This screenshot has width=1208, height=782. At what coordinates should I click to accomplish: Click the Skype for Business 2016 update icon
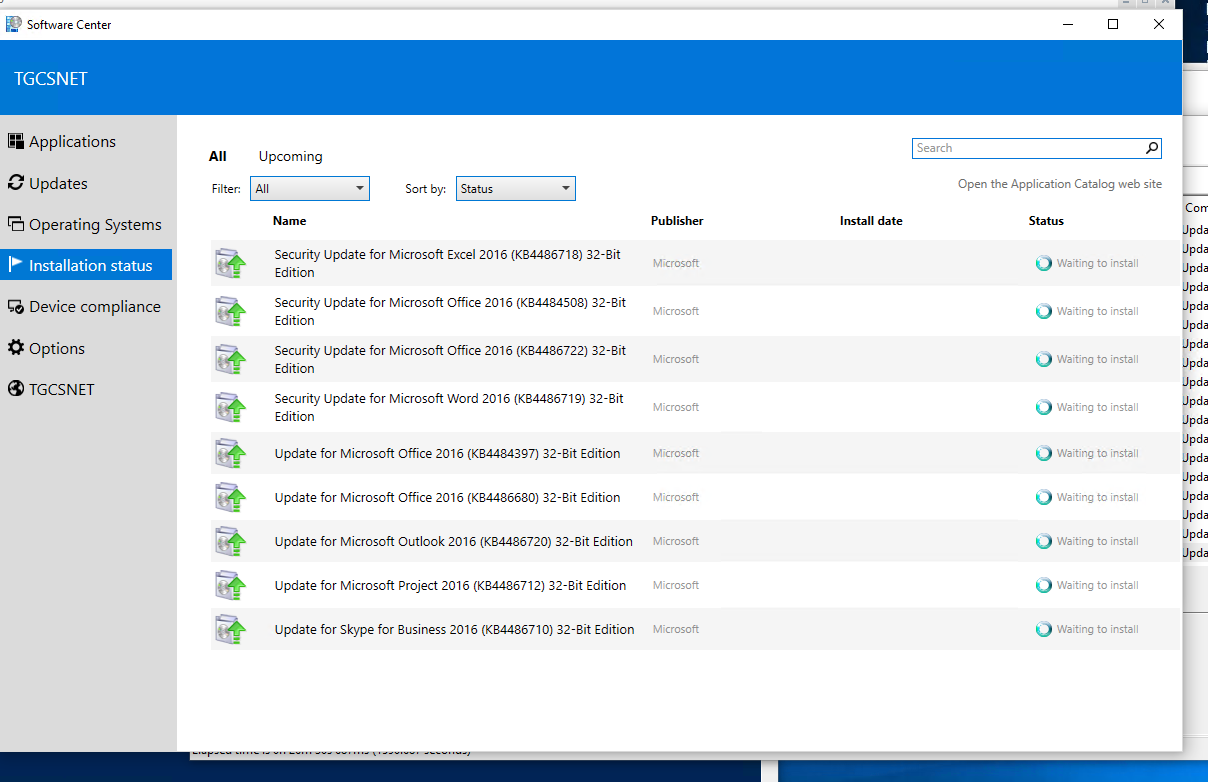tap(231, 629)
